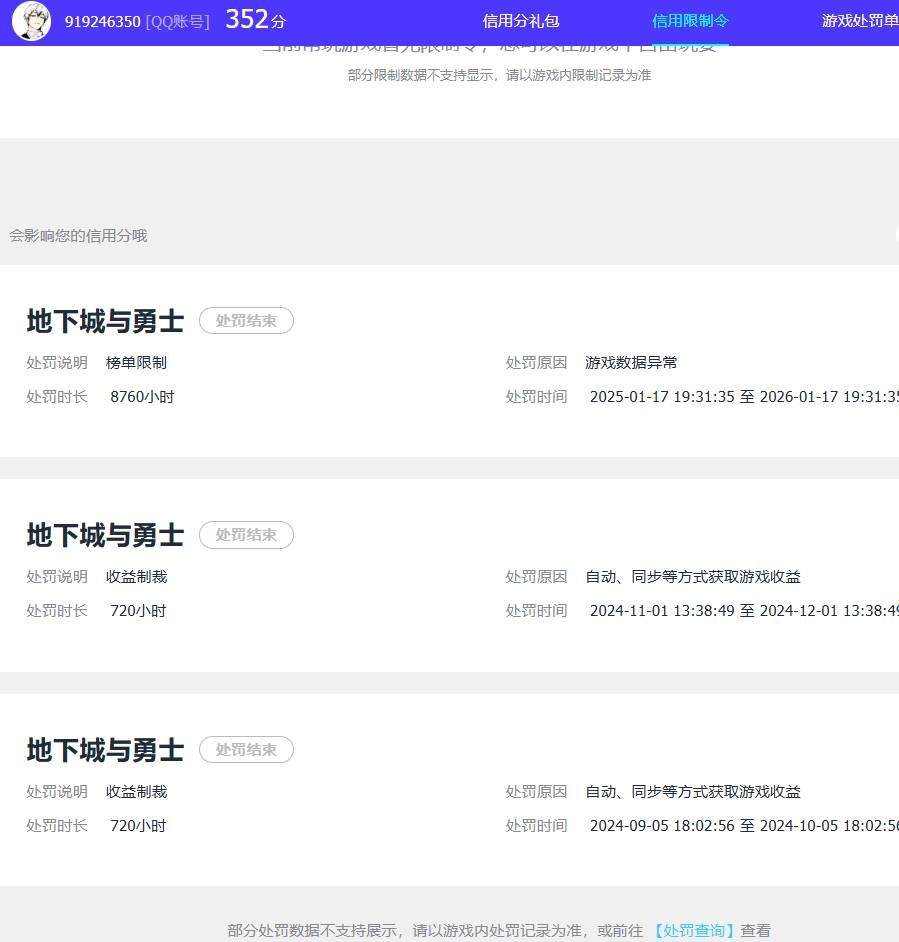Viewport: 899px width, 942px height.
Task: Click 720小时 duration in 2024-09-05 record
Action: (x=138, y=826)
